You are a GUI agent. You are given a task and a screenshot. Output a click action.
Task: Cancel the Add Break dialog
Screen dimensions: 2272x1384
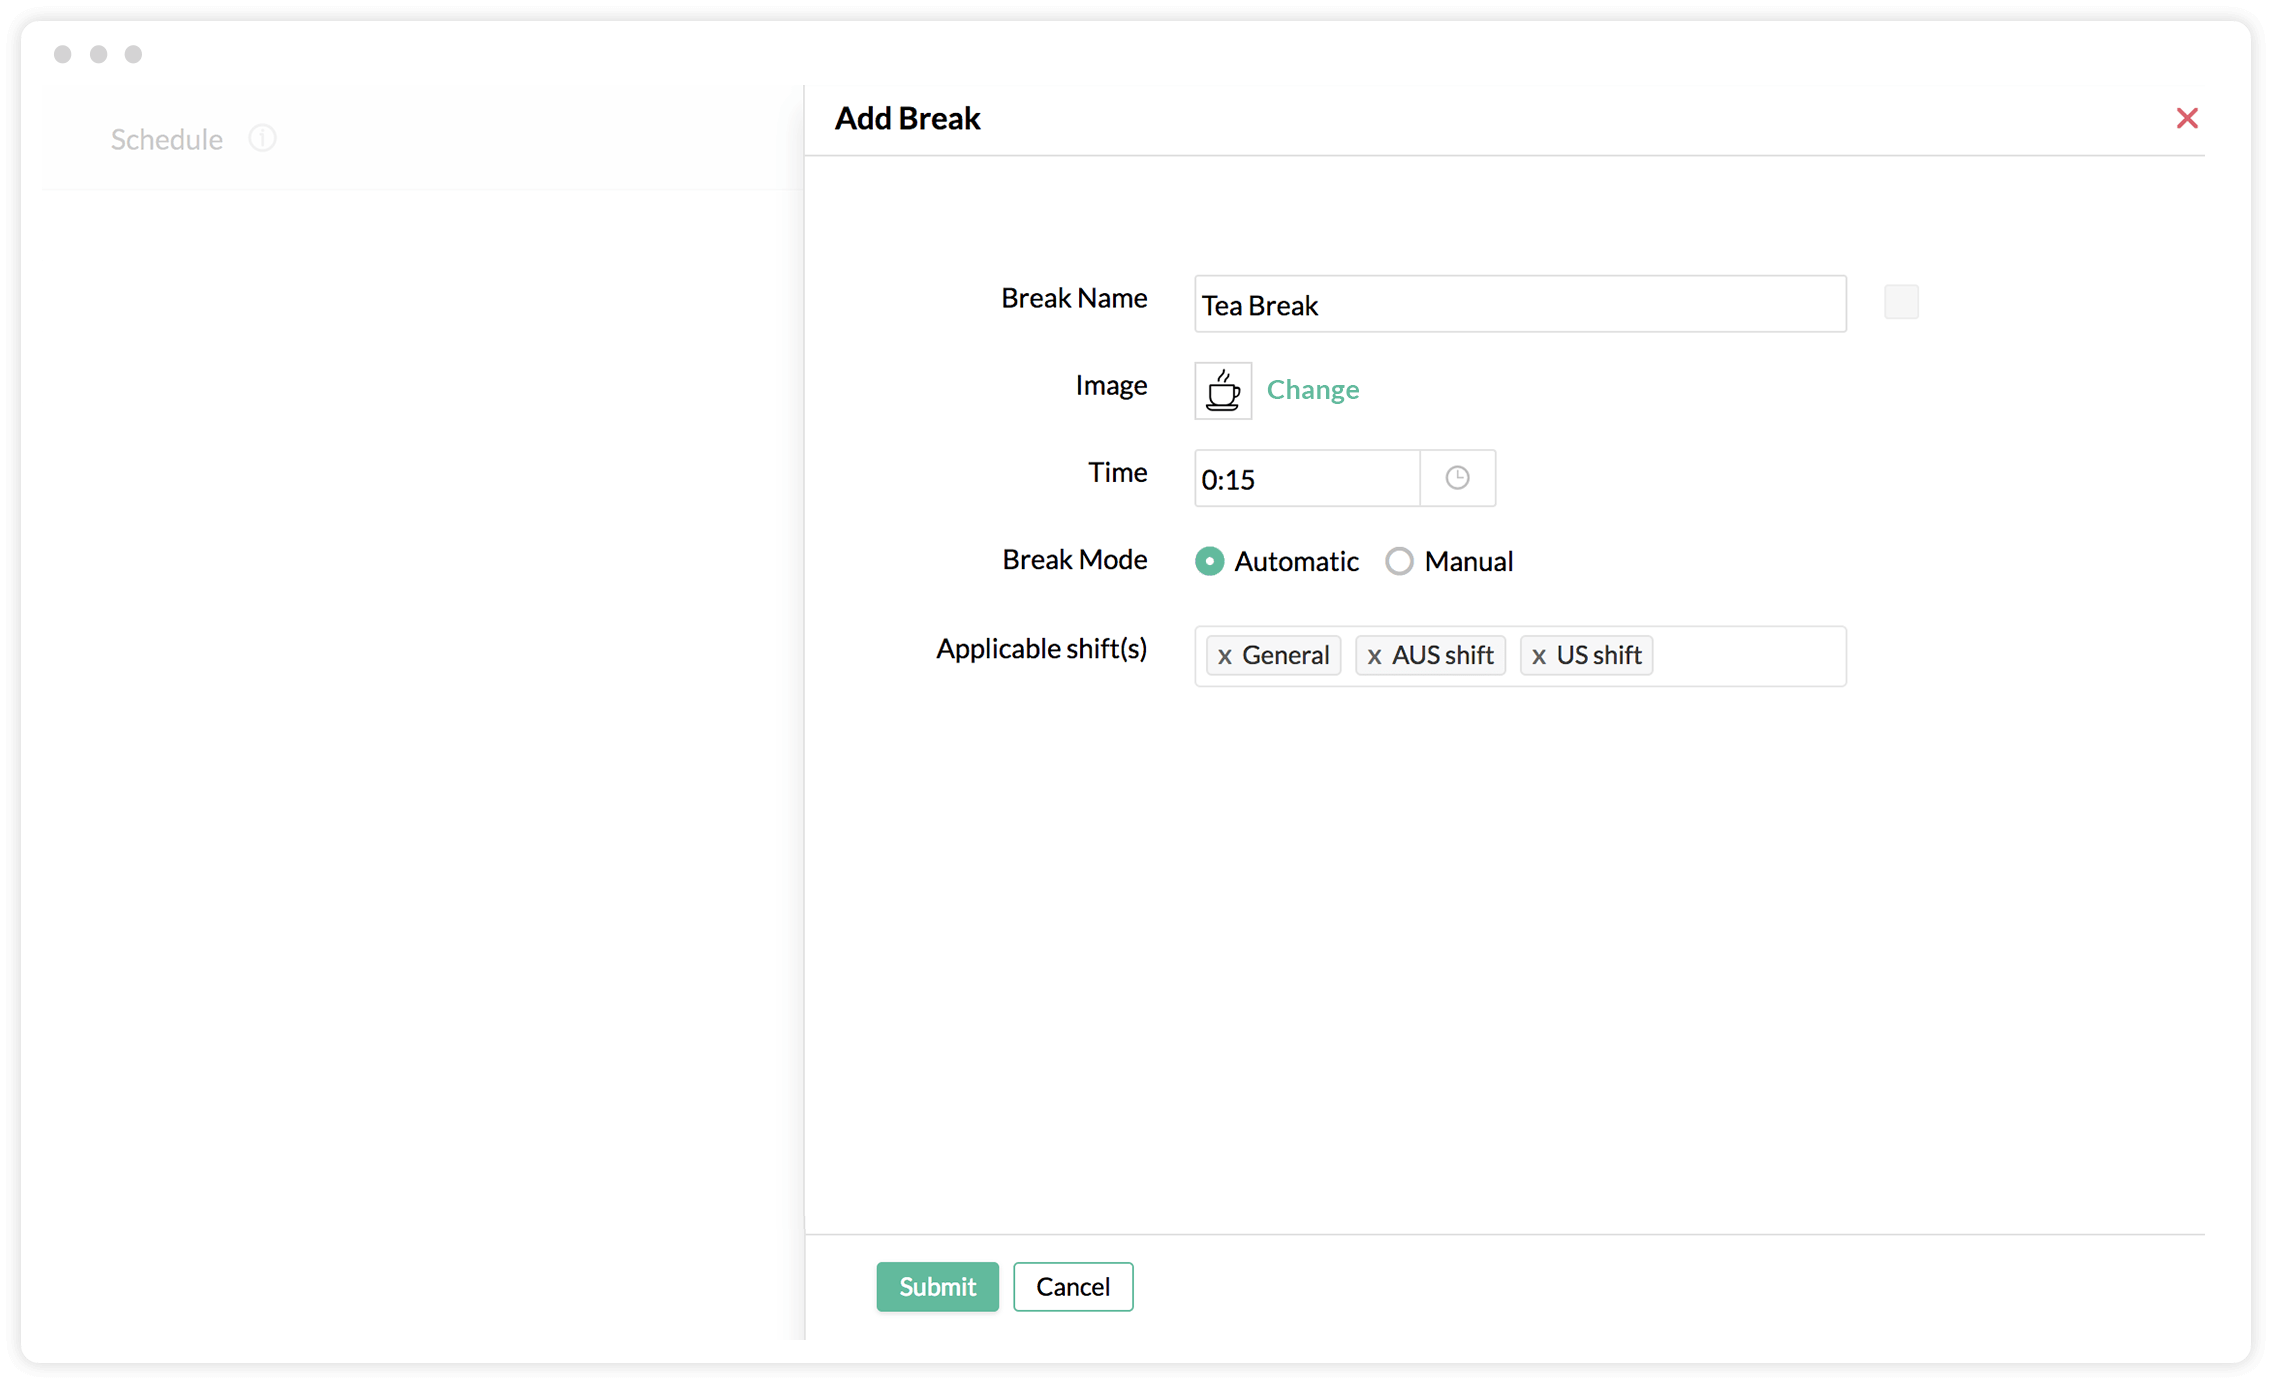click(1073, 1285)
